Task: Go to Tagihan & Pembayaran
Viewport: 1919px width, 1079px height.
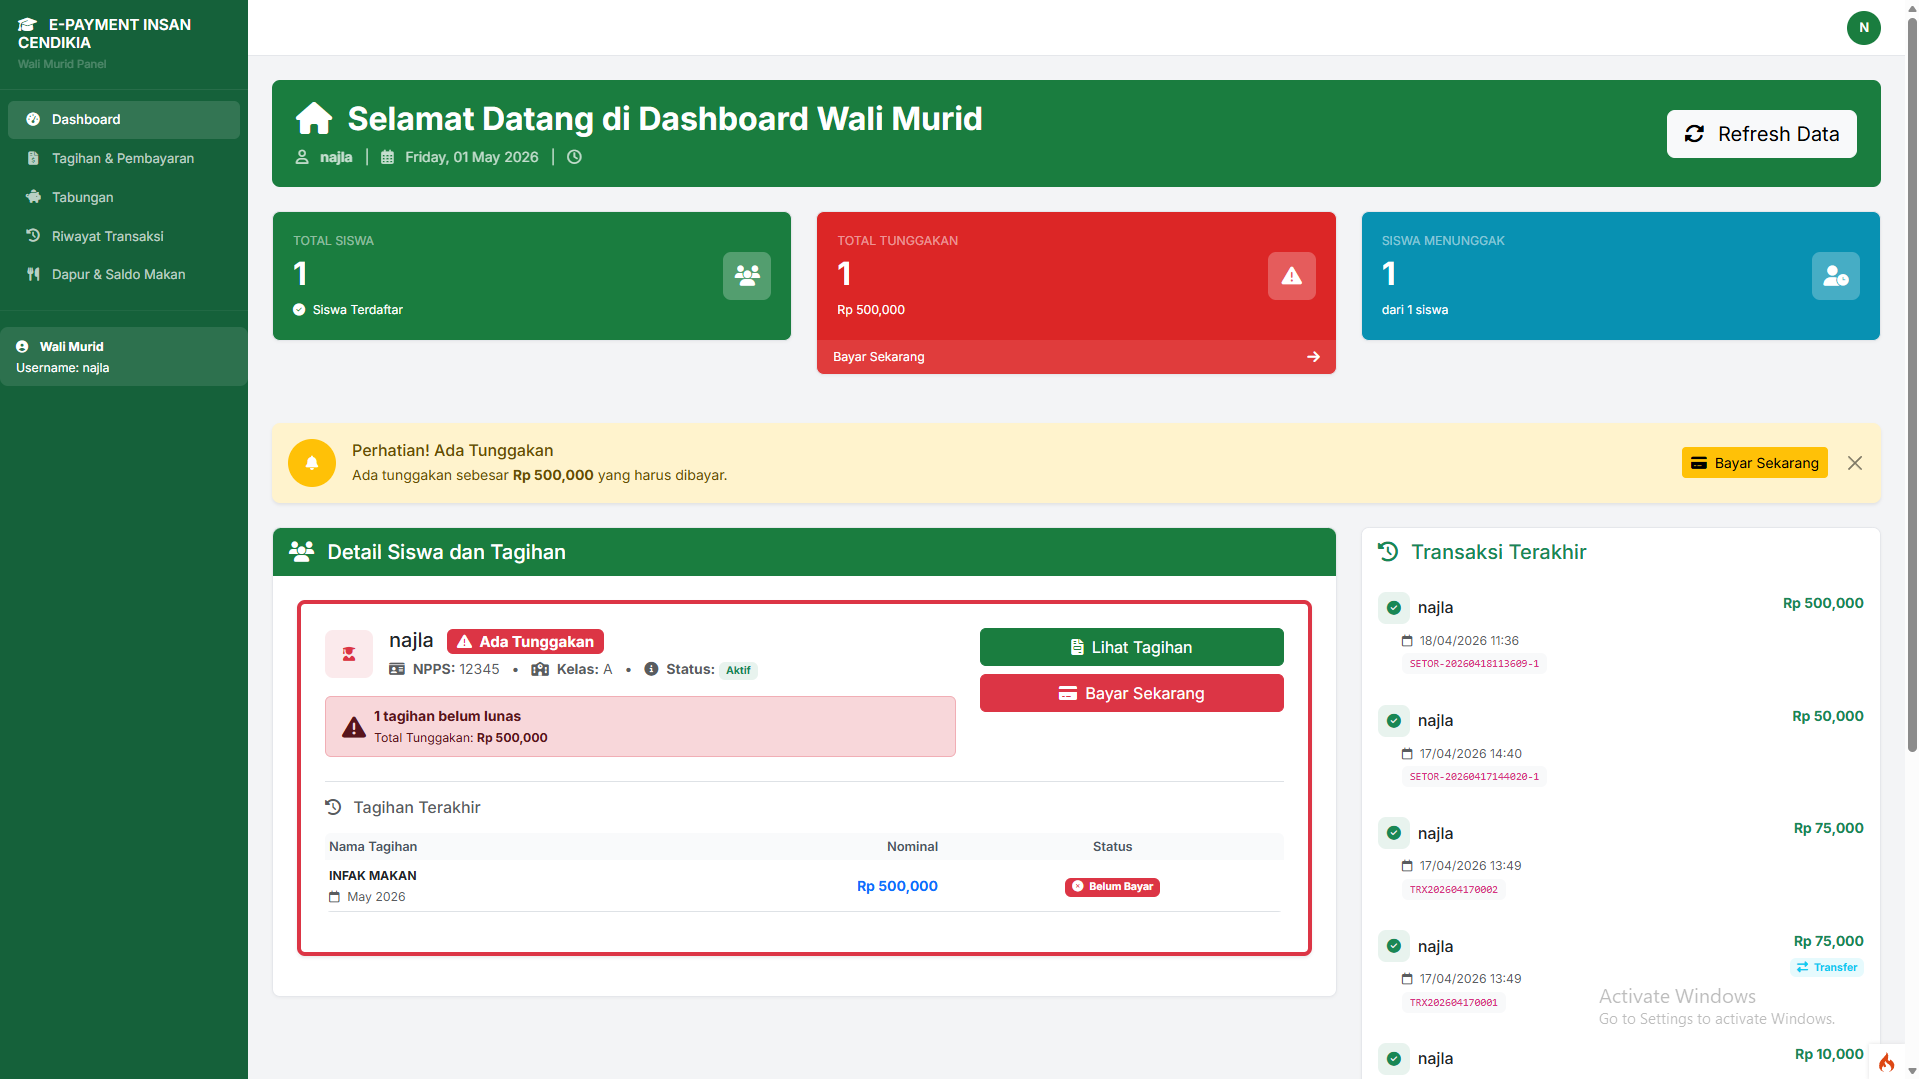Action: point(124,158)
